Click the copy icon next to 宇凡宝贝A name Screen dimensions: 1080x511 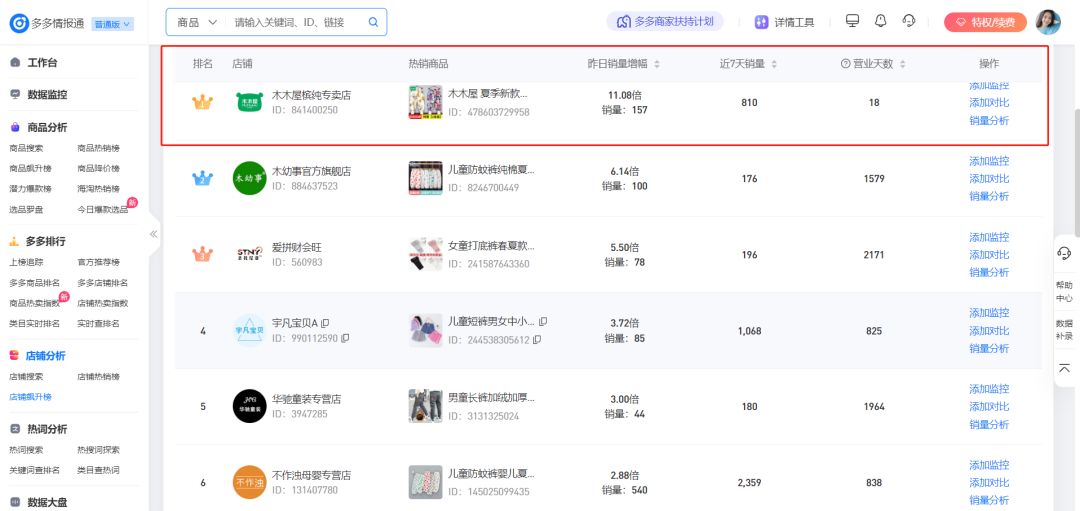[x=325, y=322]
